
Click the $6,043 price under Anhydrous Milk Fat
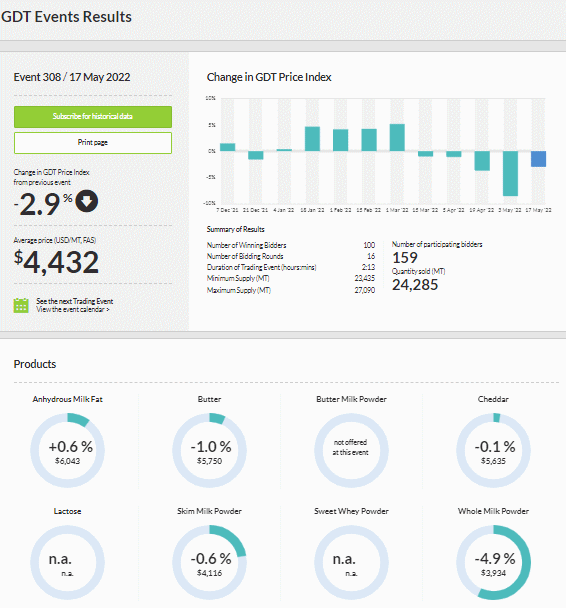(67, 461)
